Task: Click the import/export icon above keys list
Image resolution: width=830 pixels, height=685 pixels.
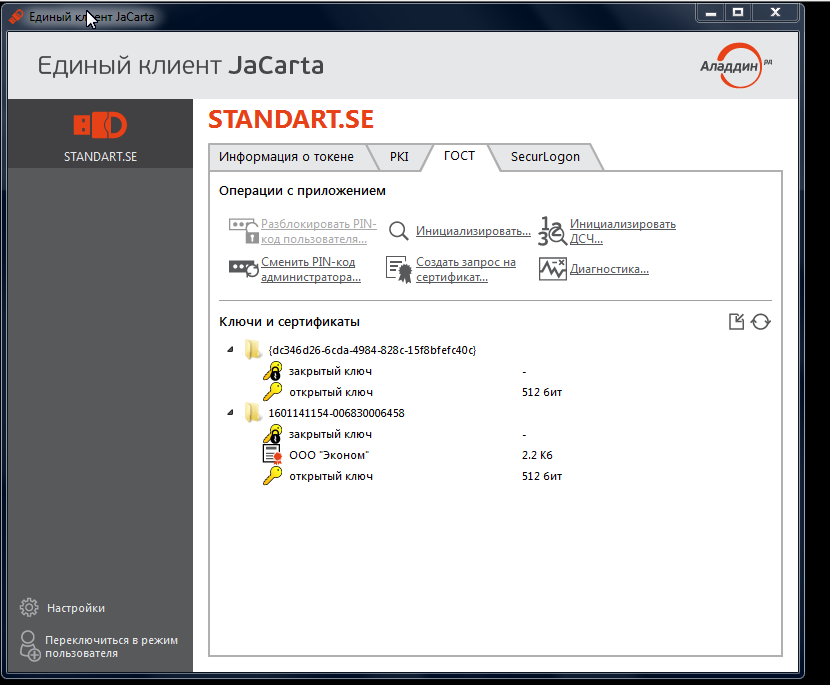Action: (736, 321)
